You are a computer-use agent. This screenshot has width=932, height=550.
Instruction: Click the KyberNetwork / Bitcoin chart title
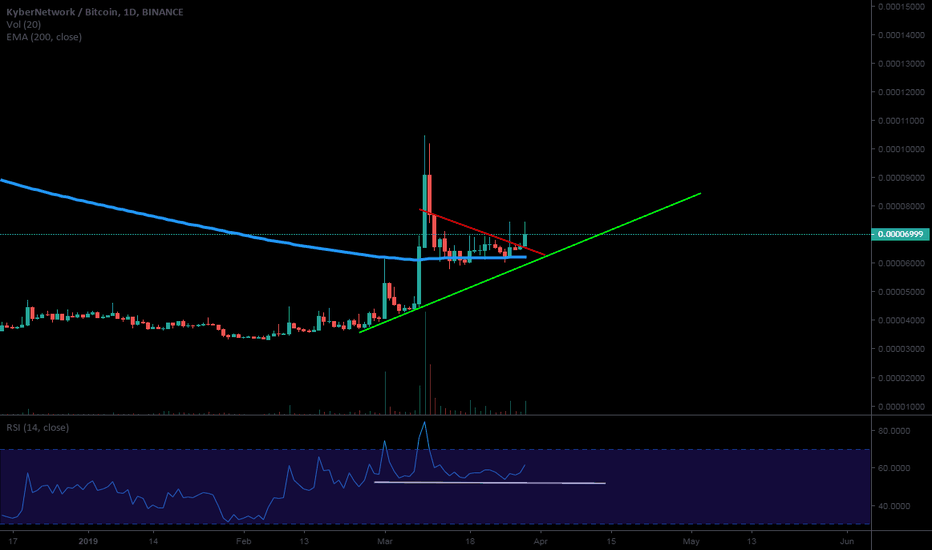tap(95, 12)
